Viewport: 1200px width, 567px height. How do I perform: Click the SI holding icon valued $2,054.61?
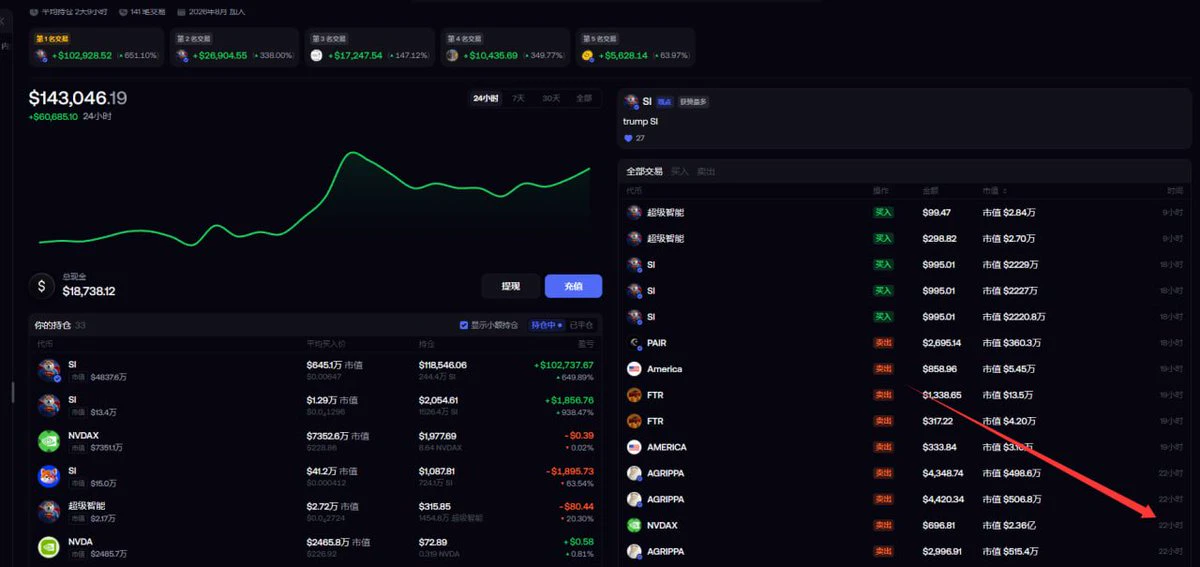point(49,405)
